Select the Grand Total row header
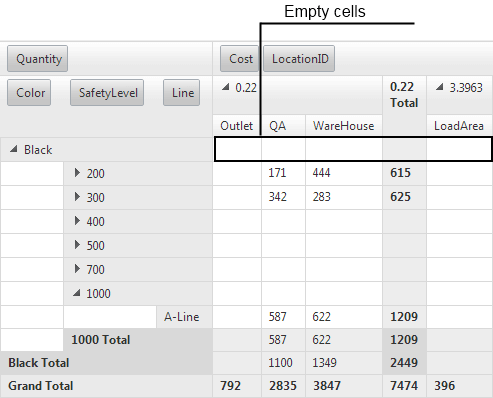 click(x=106, y=386)
